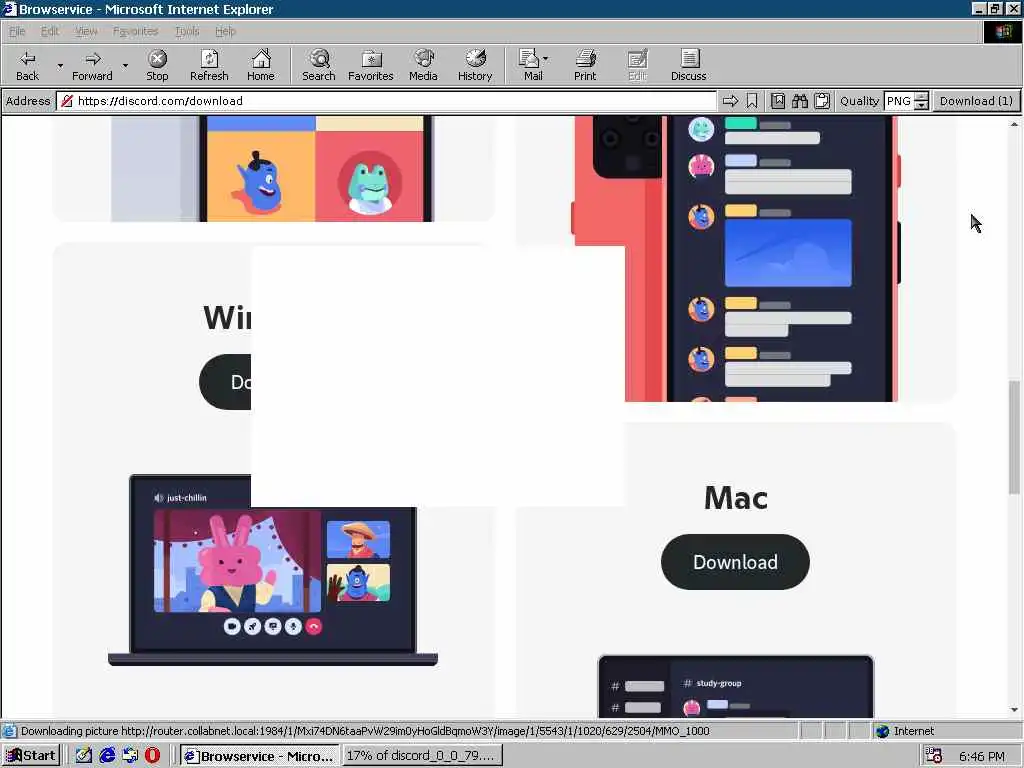Open the discord download progress taskbar item
Viewport: 1024px width, 768px height.
click(422, 756)
